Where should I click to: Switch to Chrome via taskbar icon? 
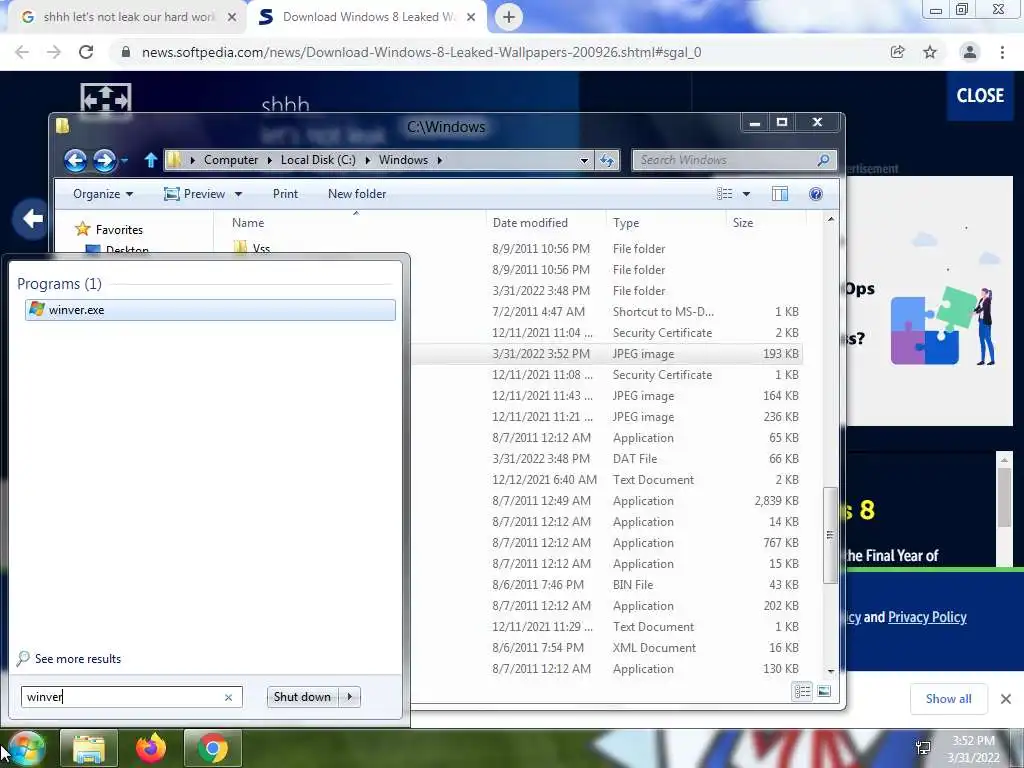pyautogui.click(x=212, y=748)
